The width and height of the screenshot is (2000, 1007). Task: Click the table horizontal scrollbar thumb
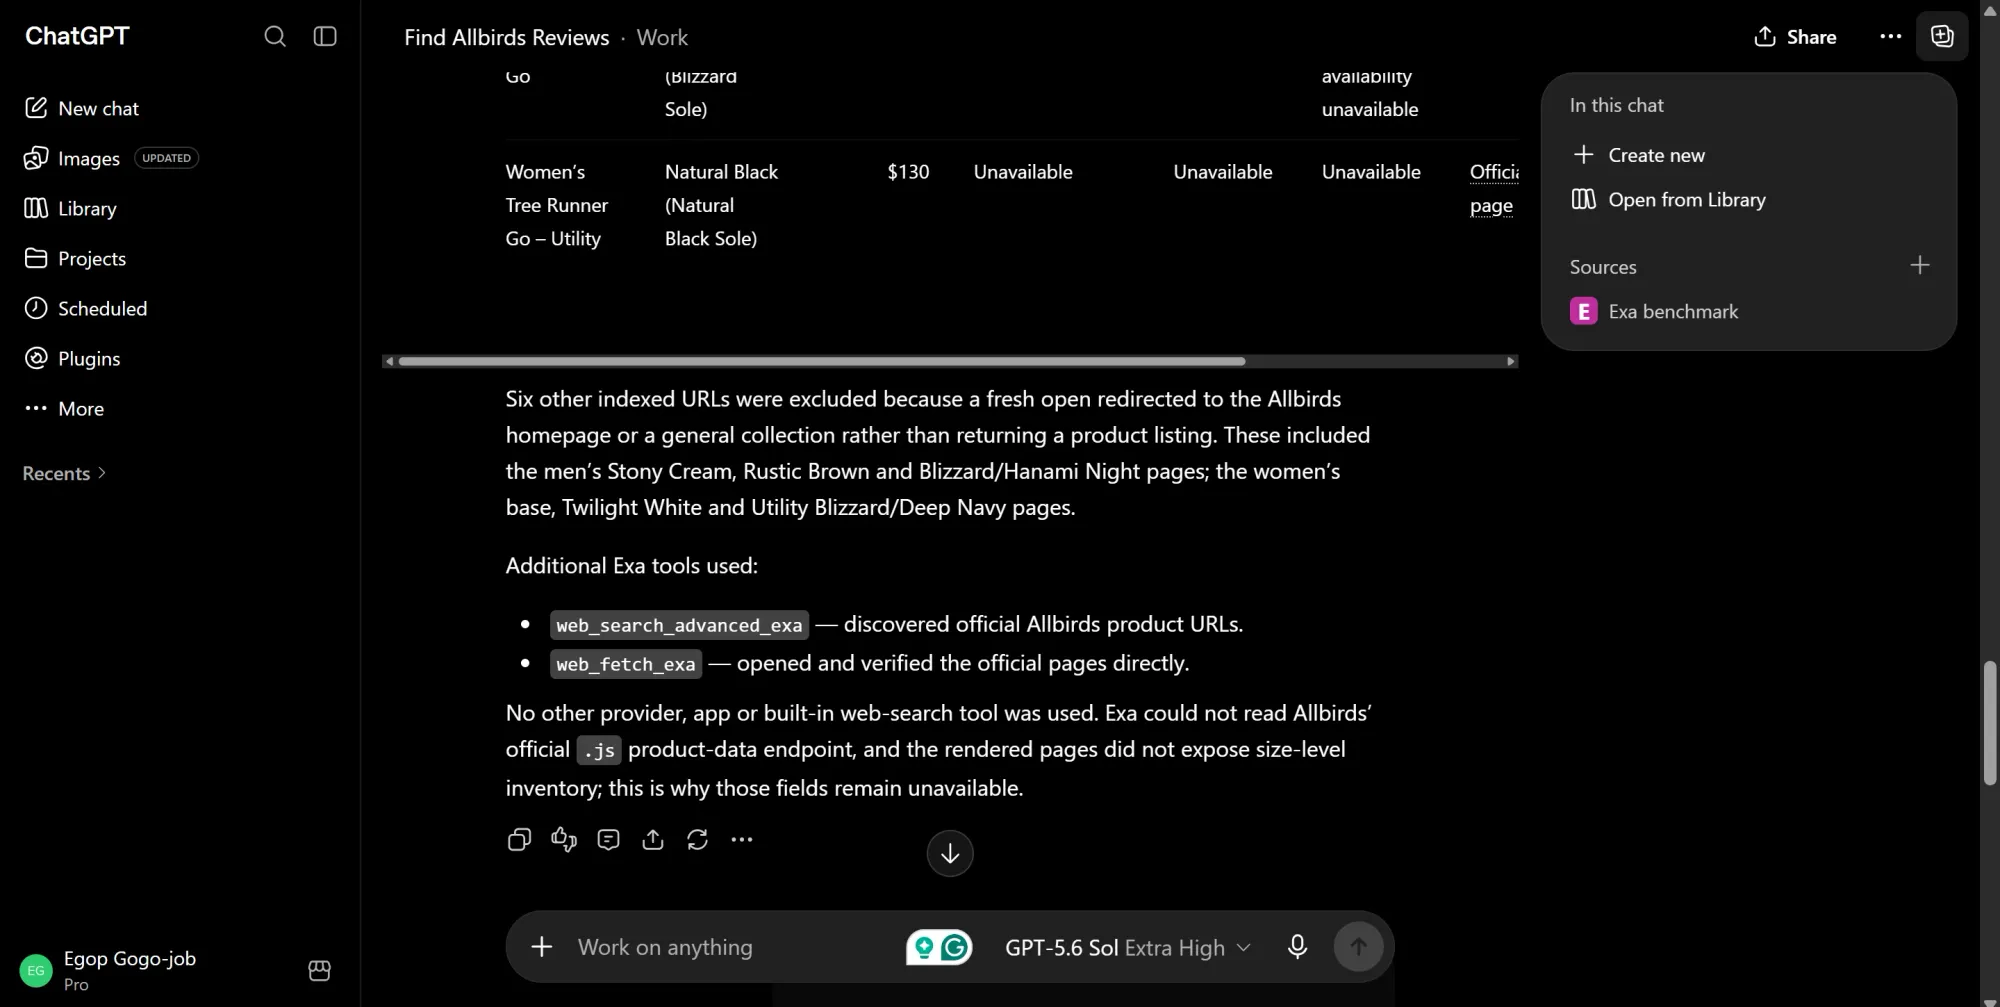[x=822, y=361]
